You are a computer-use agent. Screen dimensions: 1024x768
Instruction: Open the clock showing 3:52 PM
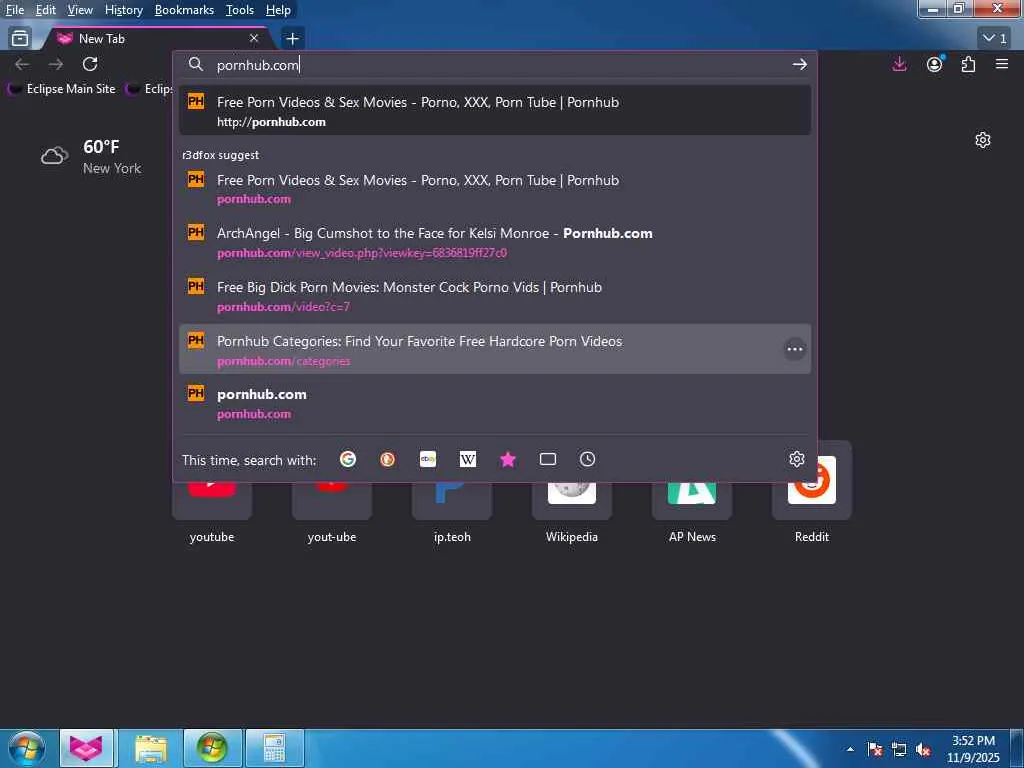[x=973, y=749]
